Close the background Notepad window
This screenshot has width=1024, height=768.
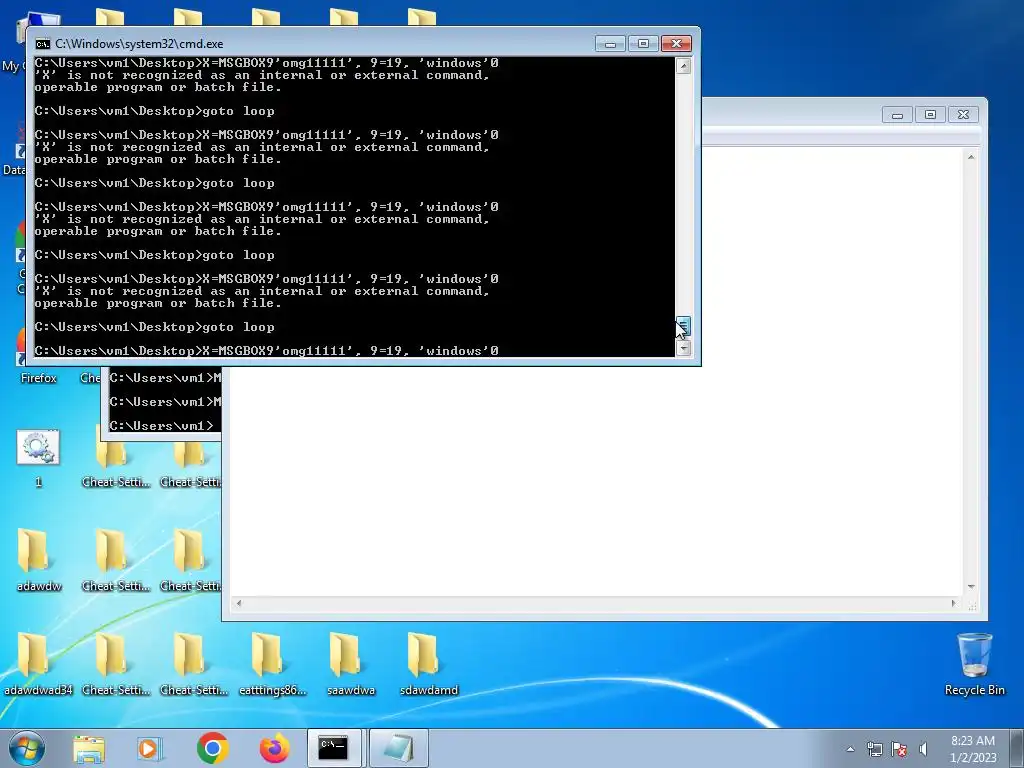(x=963, y=115)
